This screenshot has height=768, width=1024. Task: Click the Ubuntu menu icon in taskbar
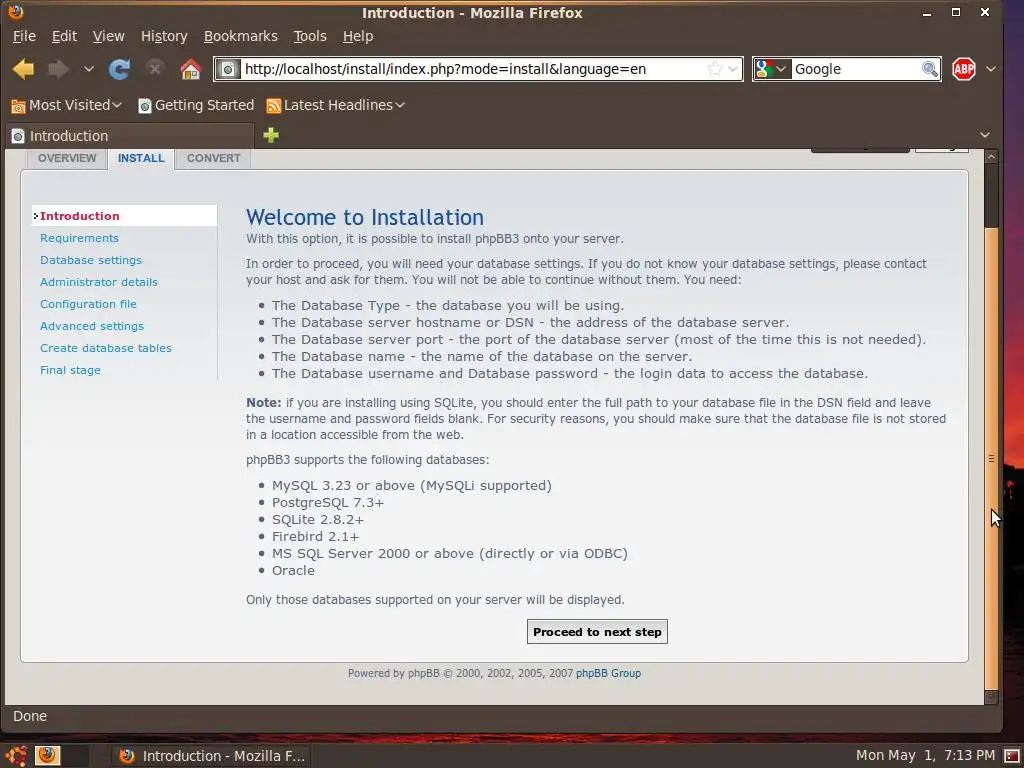coord(16,756)
